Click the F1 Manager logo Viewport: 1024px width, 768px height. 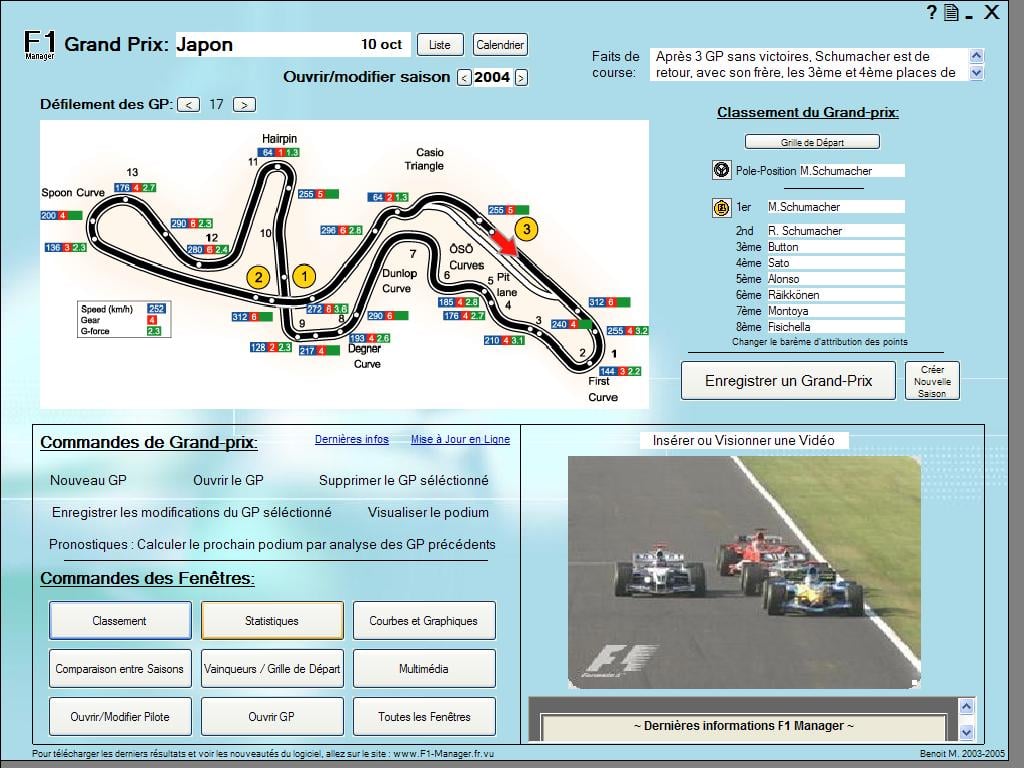point(40,45)
